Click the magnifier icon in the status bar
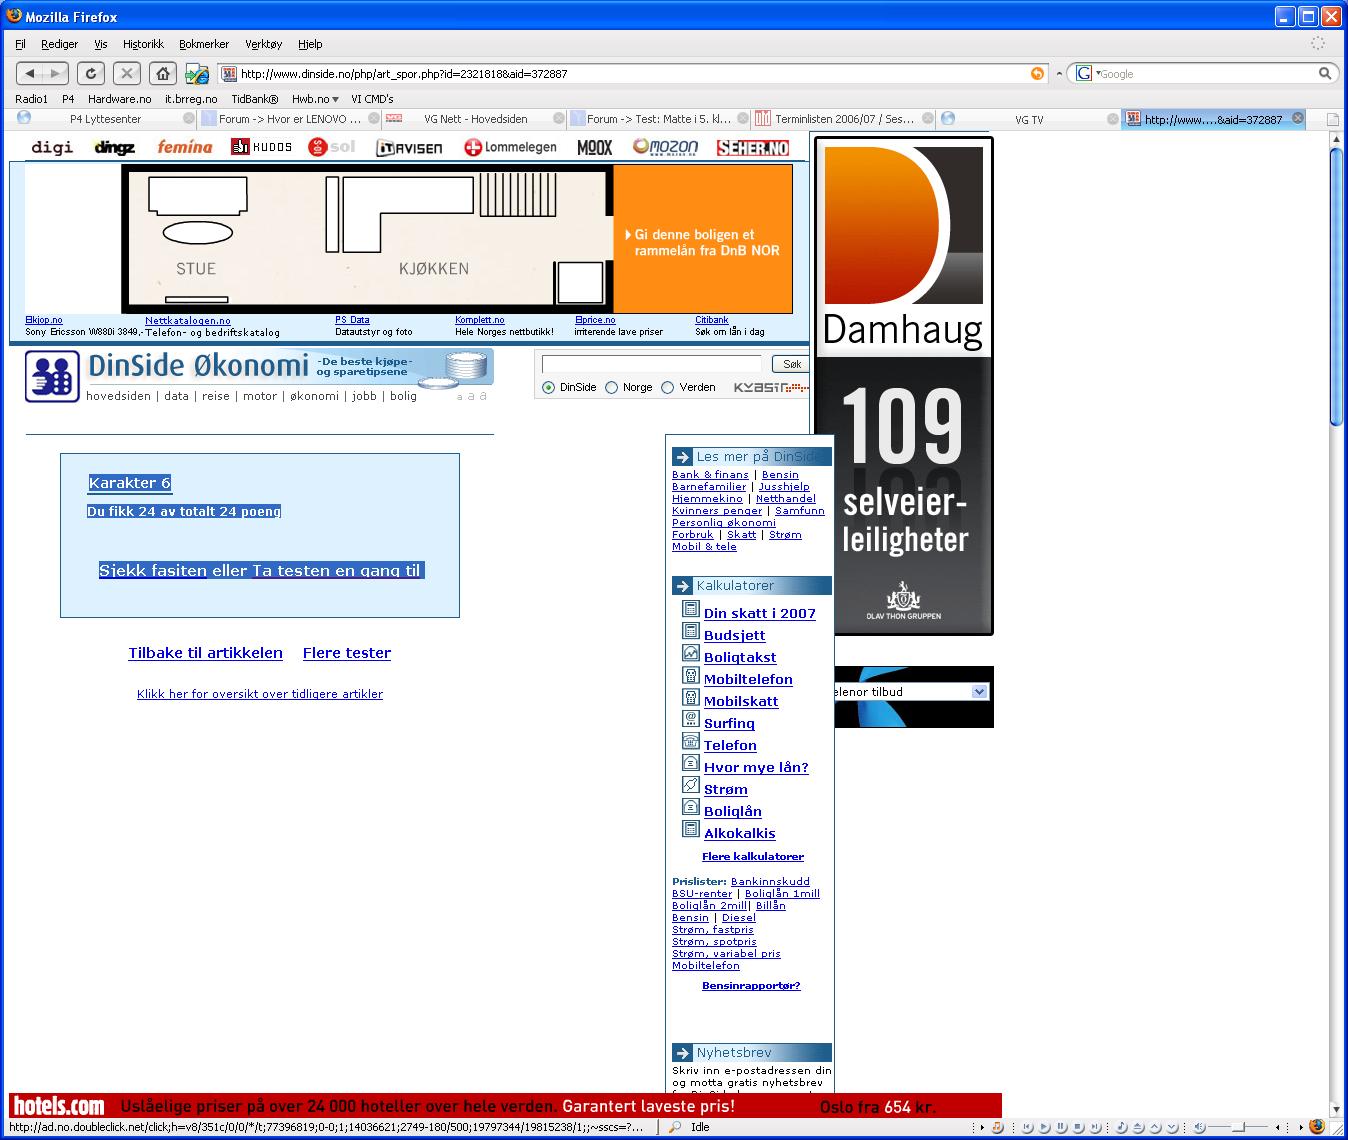This screenshot has width=1348, height=1140. click(x=676, y=1127)
